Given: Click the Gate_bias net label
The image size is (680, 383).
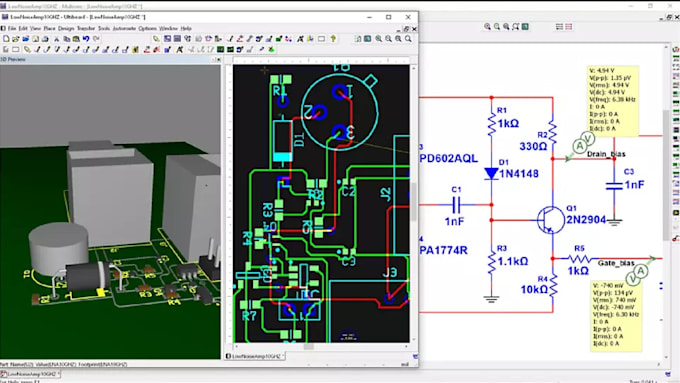Looking at the screenshot, I should click(616, 263).
